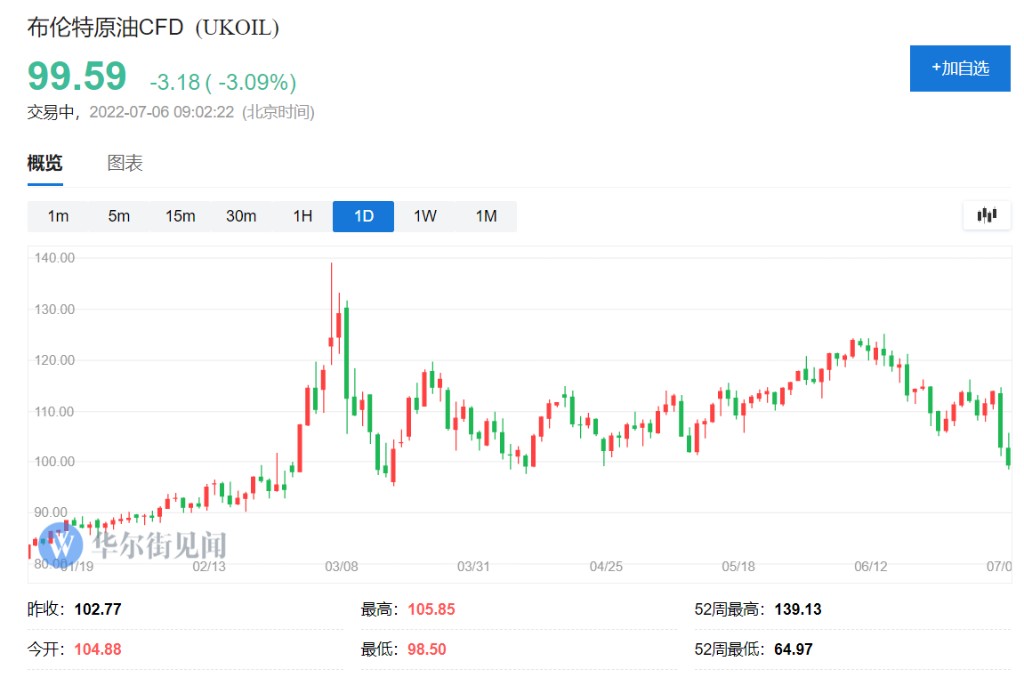The height and width of the screenshot is (679, 1024).
Task: Select the 1D daily interval
Action: (x=363, y=216)
